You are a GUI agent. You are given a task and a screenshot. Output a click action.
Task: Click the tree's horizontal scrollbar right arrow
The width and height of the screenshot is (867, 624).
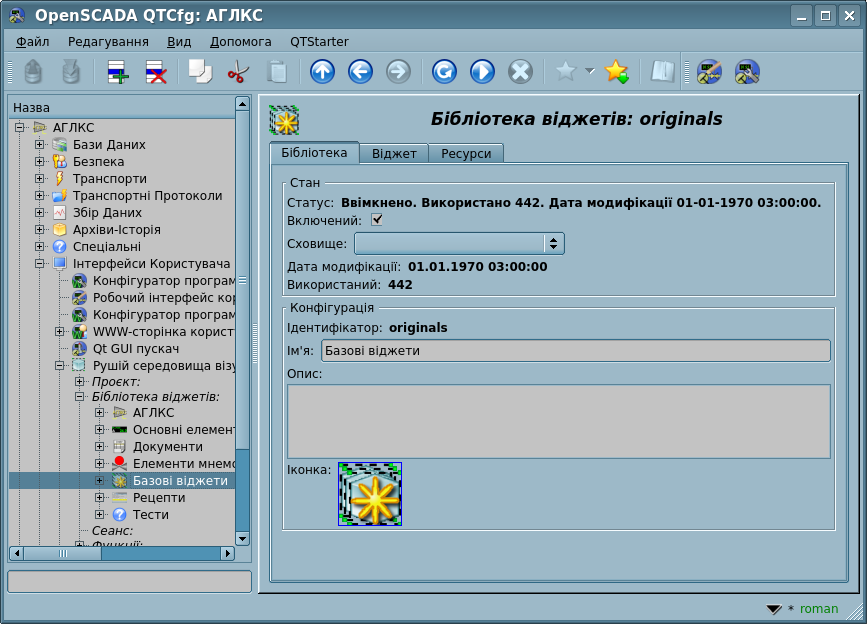pyautogui.click(x=227, y=553)
